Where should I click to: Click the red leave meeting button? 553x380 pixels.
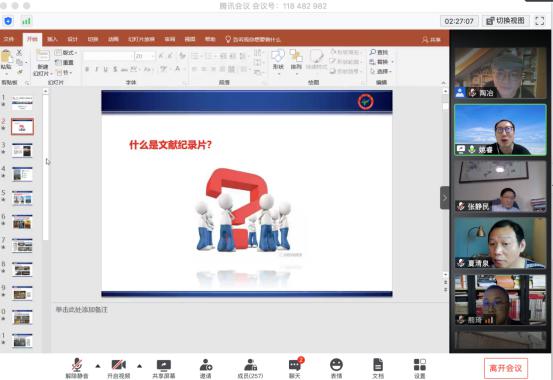tap(506, 368)
